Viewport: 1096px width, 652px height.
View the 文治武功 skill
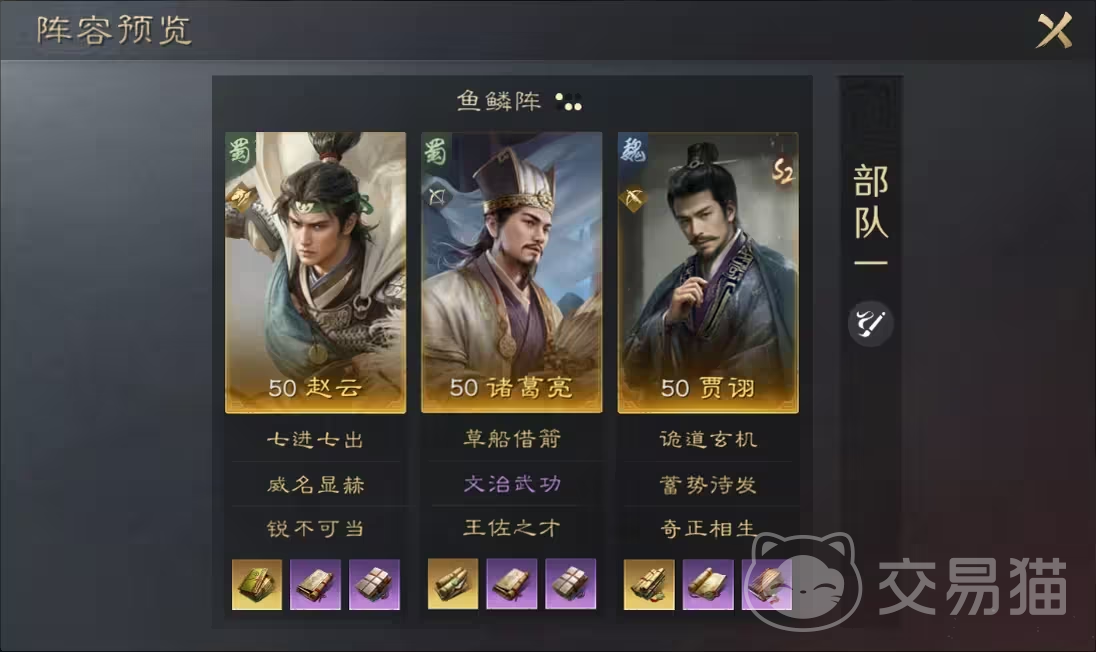click(x=512, y=484)
